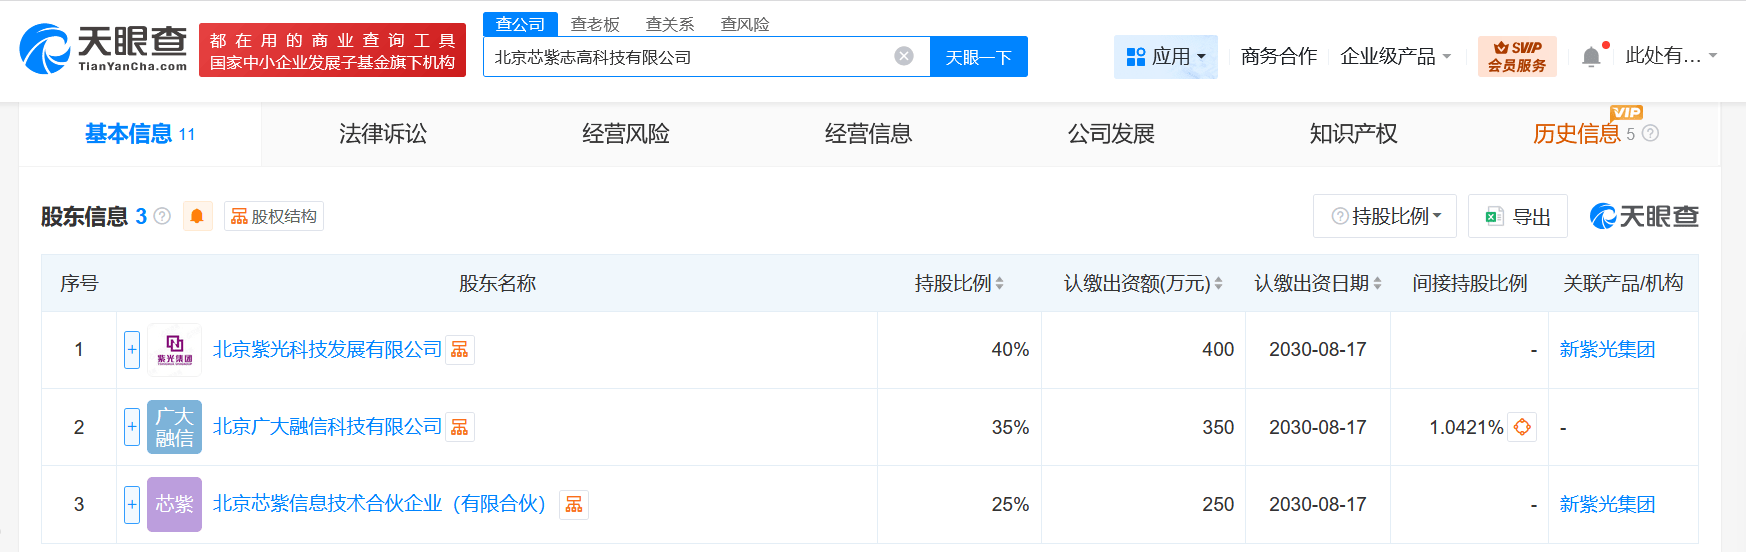The height and width of the screenshot is (552, 1746).
Task: Open the 新紫光集团 link in row 1
Action: tap(1607, 350)
